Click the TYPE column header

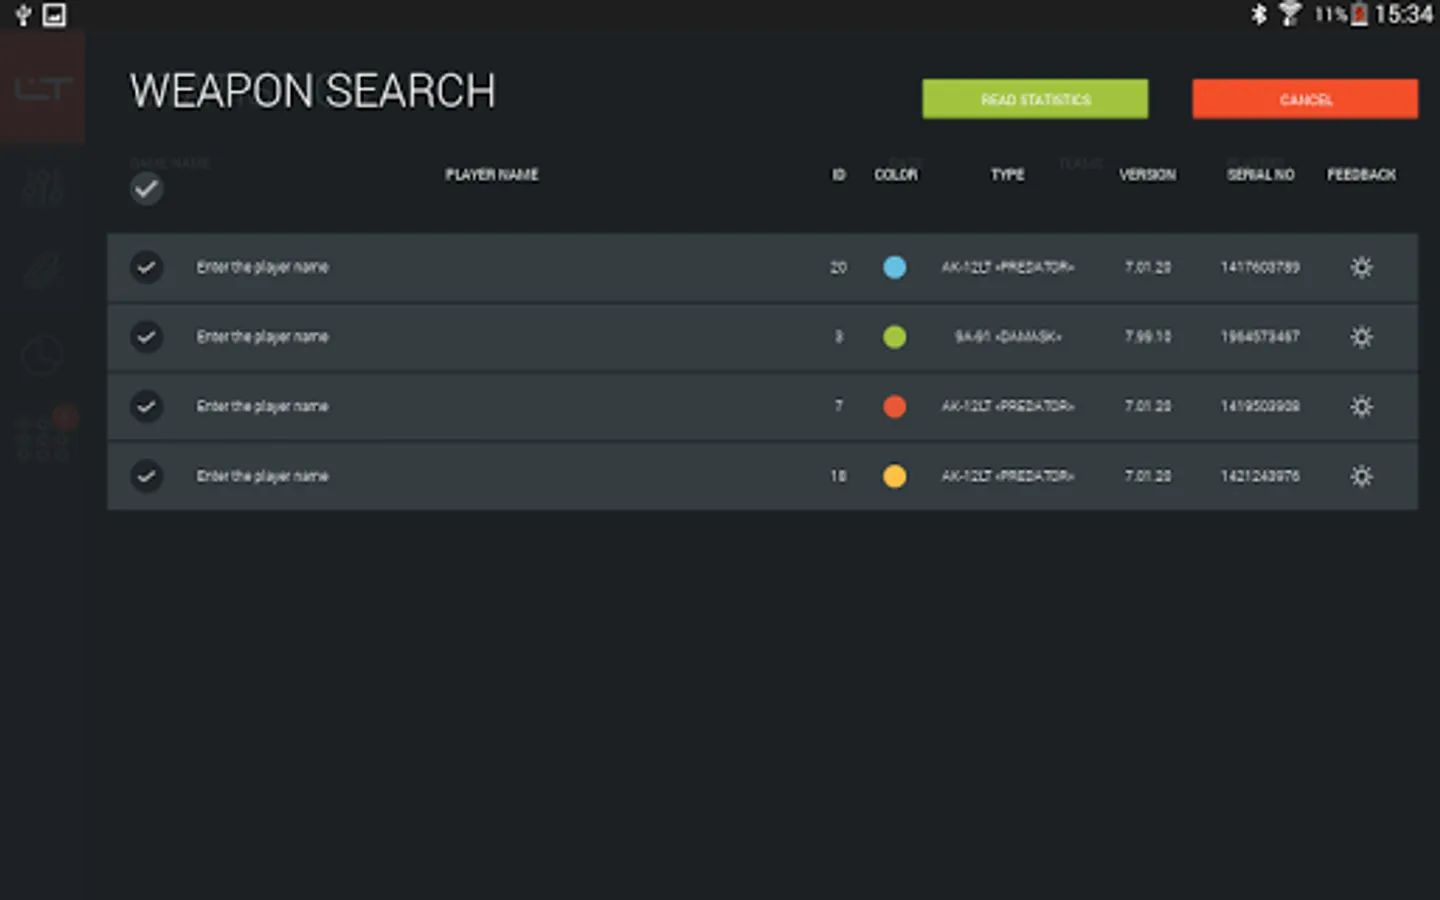tap(1008, 175)
